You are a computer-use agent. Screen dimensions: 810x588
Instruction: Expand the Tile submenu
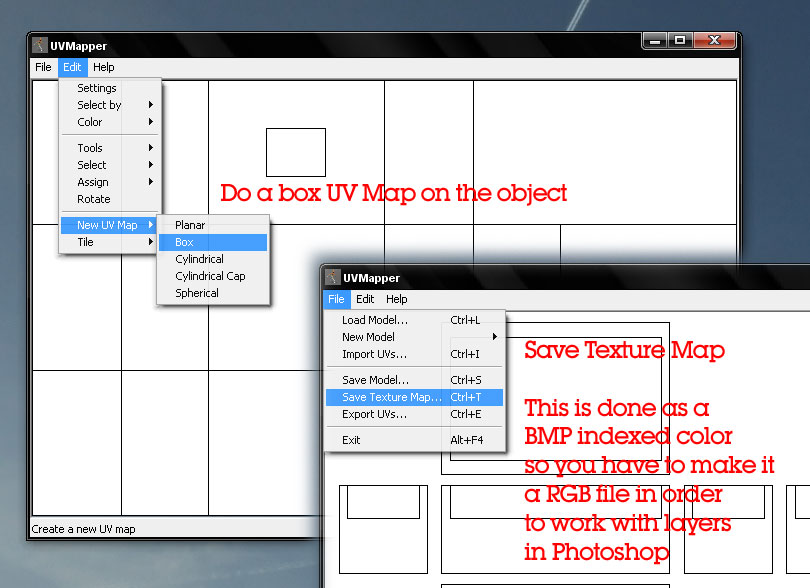coord(110,242)
